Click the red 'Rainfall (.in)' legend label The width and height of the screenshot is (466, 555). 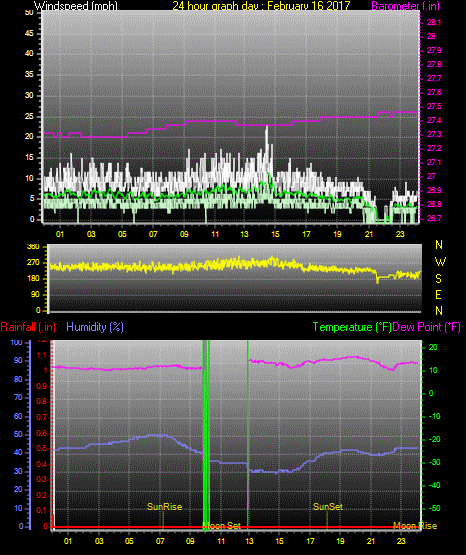pos(28,327)
